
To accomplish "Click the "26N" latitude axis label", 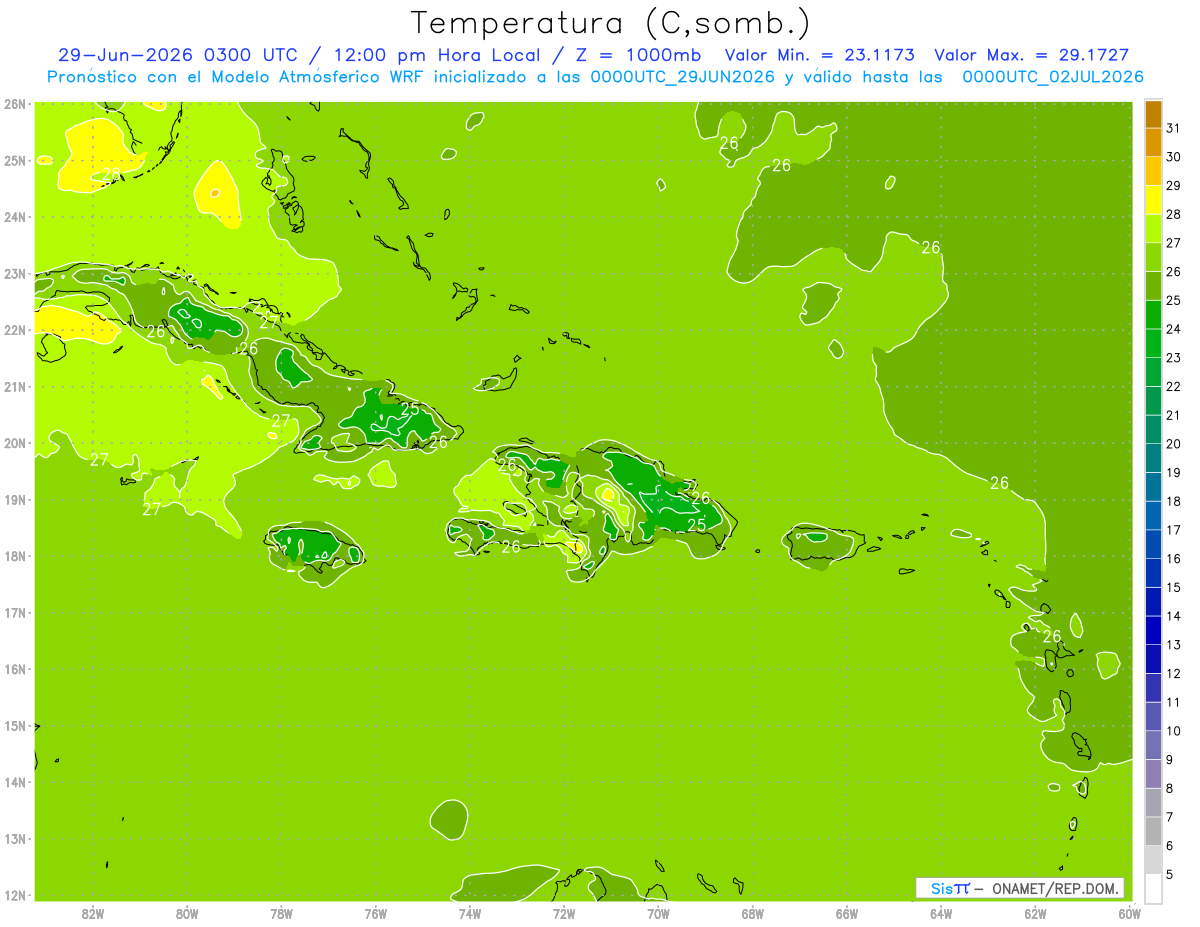I will [15, 104].
